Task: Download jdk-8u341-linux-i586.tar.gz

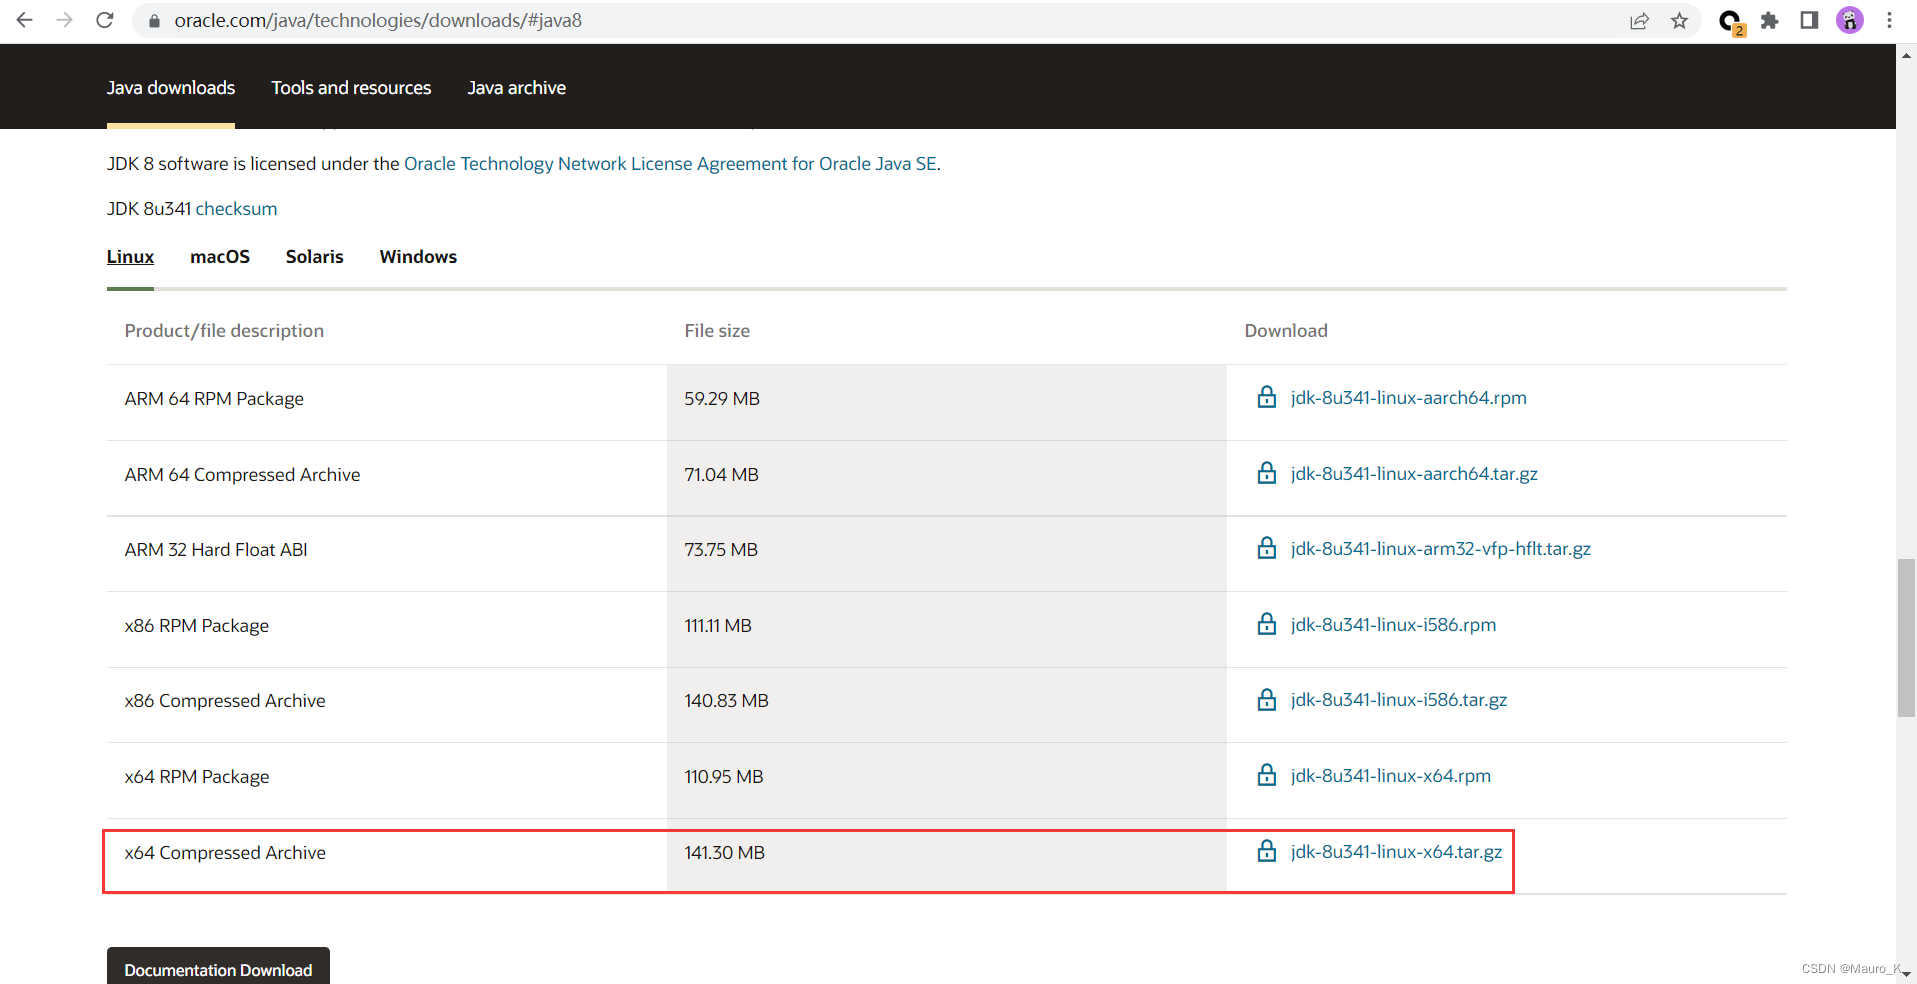Action: [1399, 699]
